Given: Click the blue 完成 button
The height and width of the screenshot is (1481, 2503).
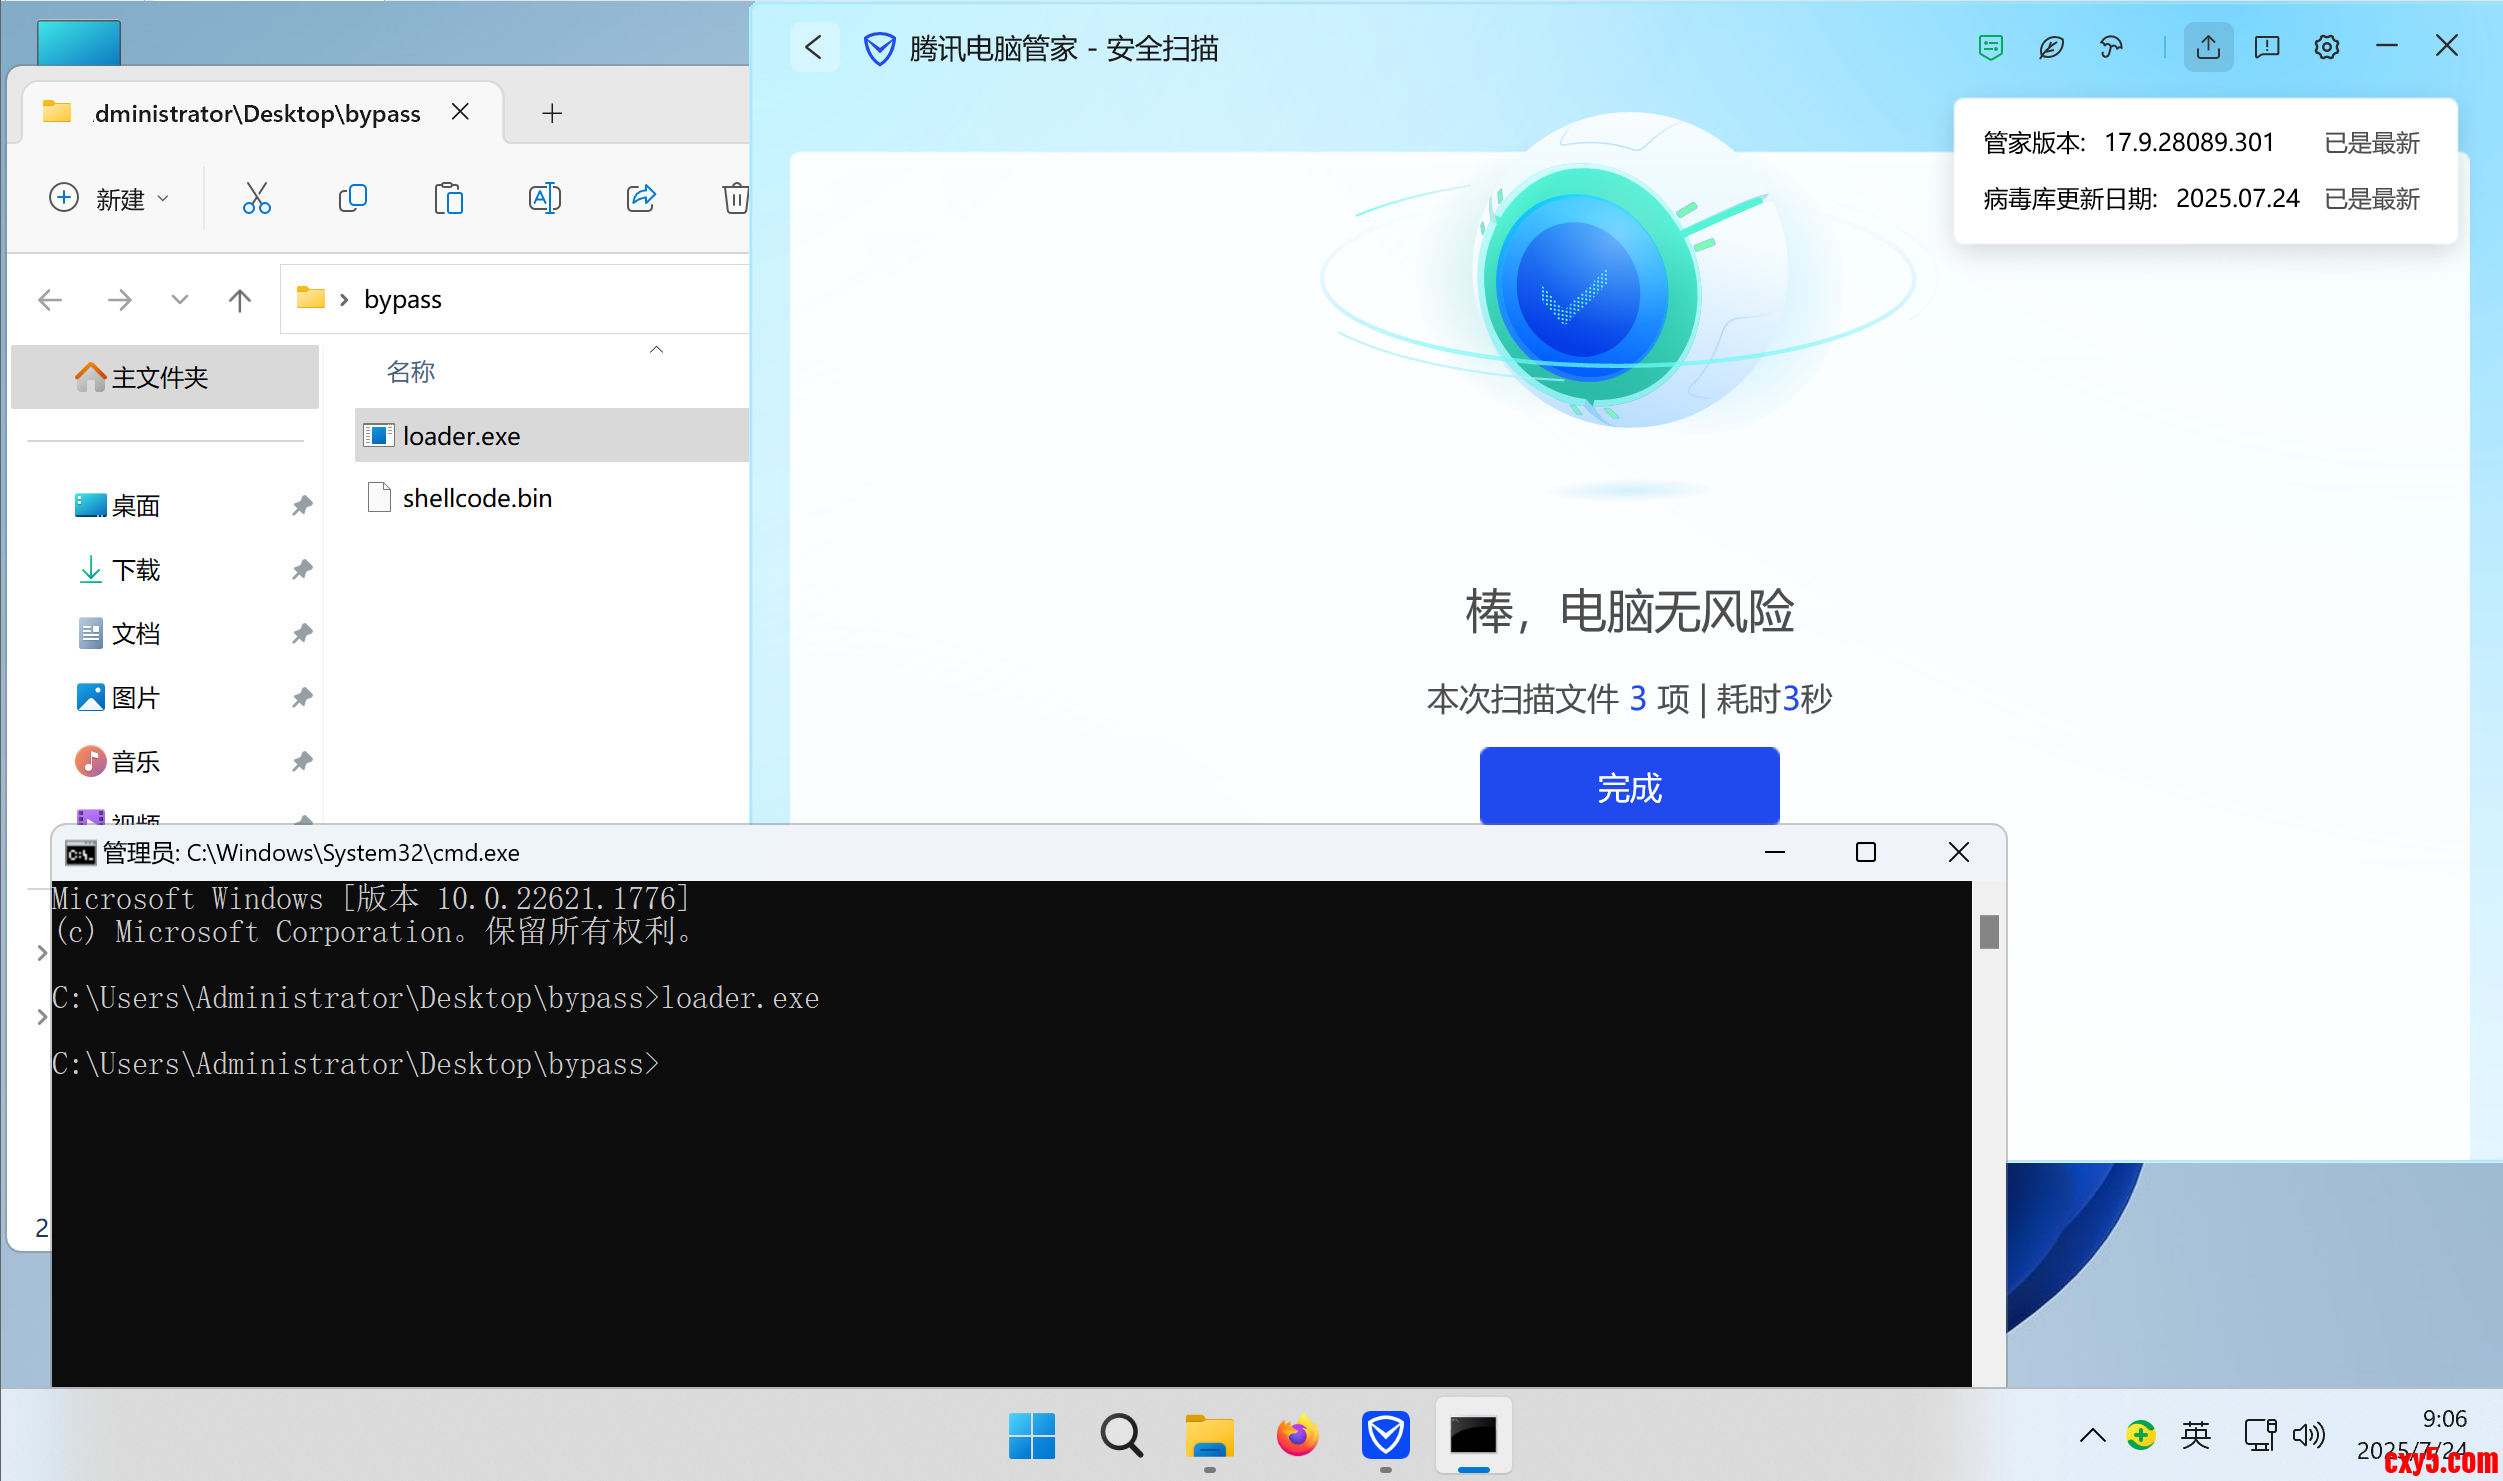Looking at the screenshot, I should point(1628,787).
